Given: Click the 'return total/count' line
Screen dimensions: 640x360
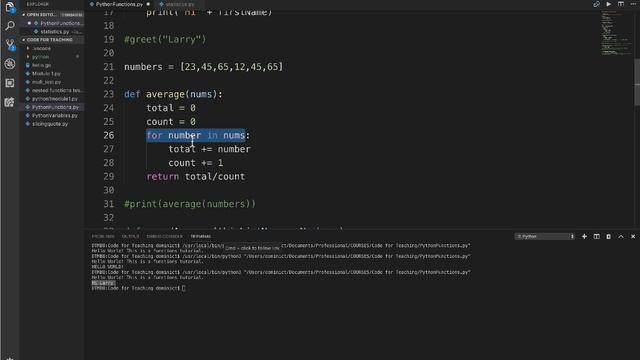Looking at the screenshot, I should click(x=196, y=176).
